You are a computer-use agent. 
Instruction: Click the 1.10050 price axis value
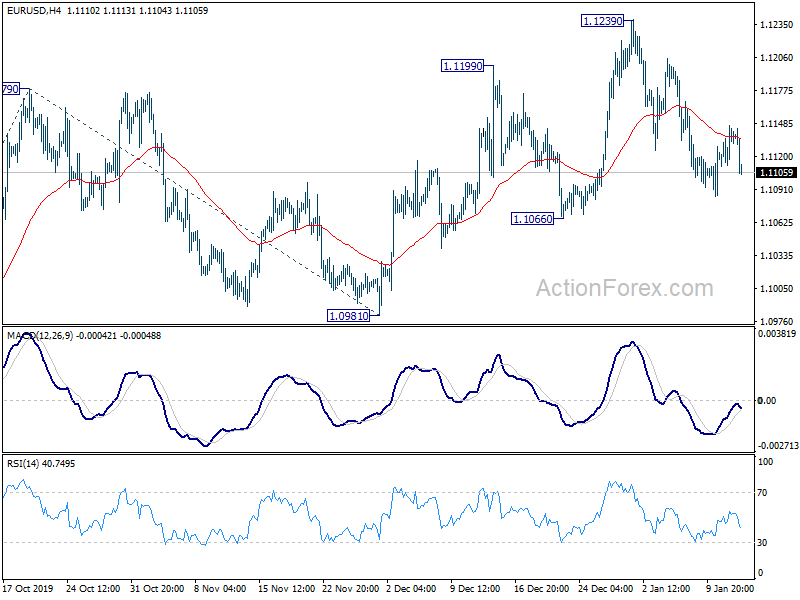(777, 289)
